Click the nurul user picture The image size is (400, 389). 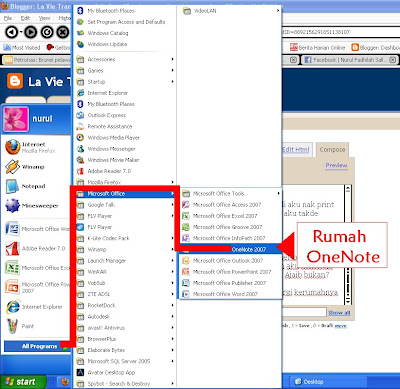click(16, 119)
